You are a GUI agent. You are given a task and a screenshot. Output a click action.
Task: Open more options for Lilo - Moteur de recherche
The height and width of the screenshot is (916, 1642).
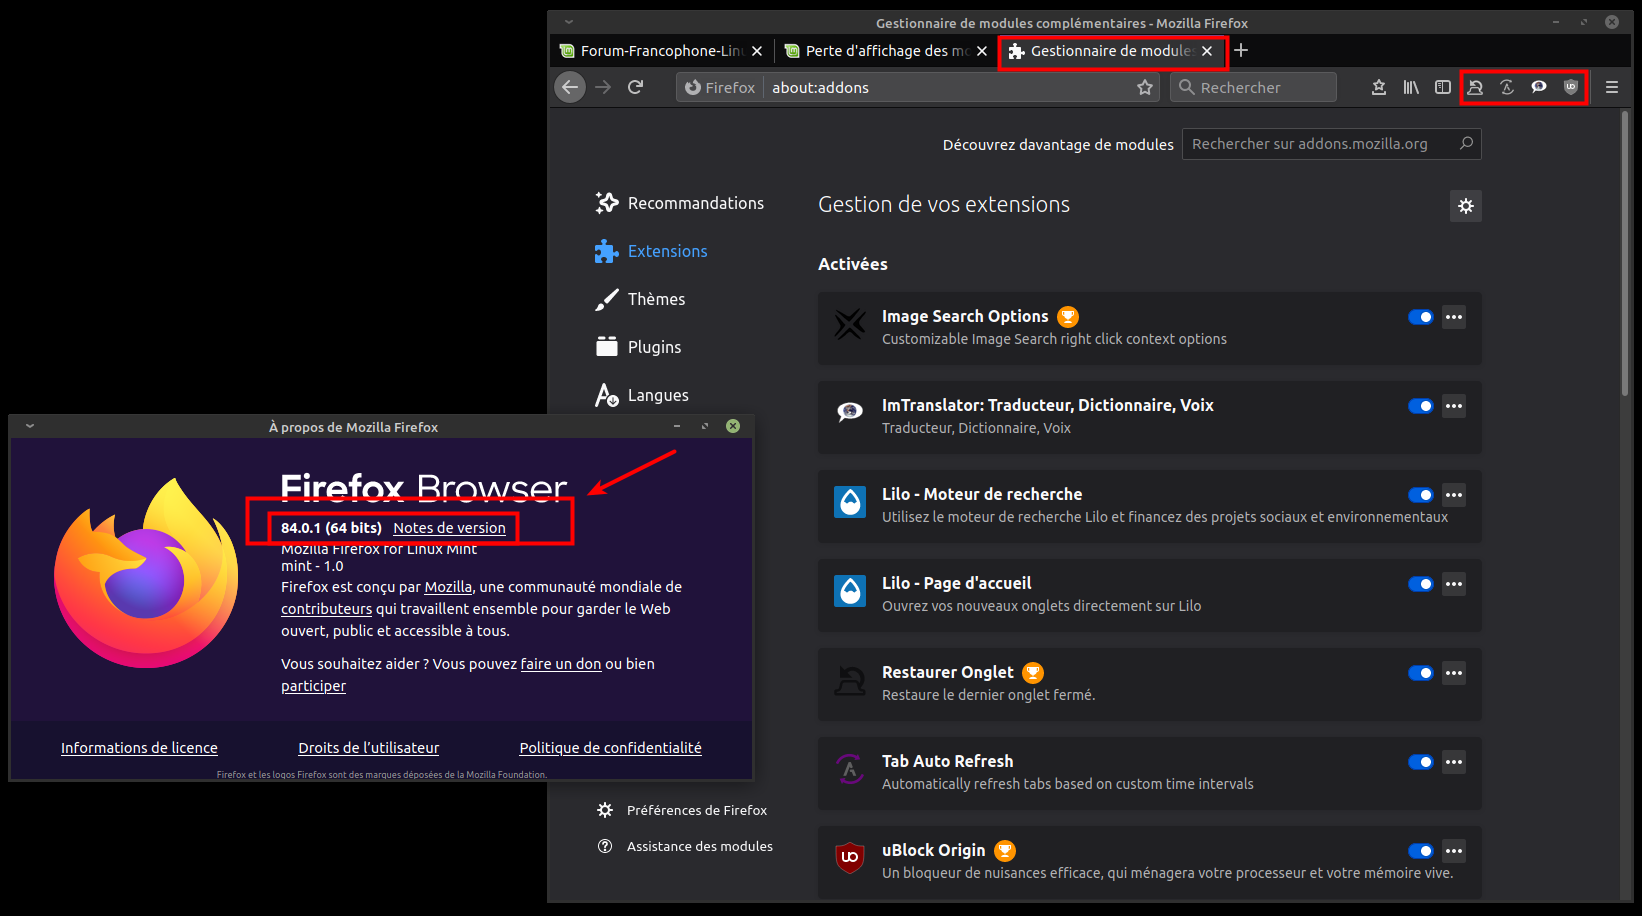point(1454,495)
